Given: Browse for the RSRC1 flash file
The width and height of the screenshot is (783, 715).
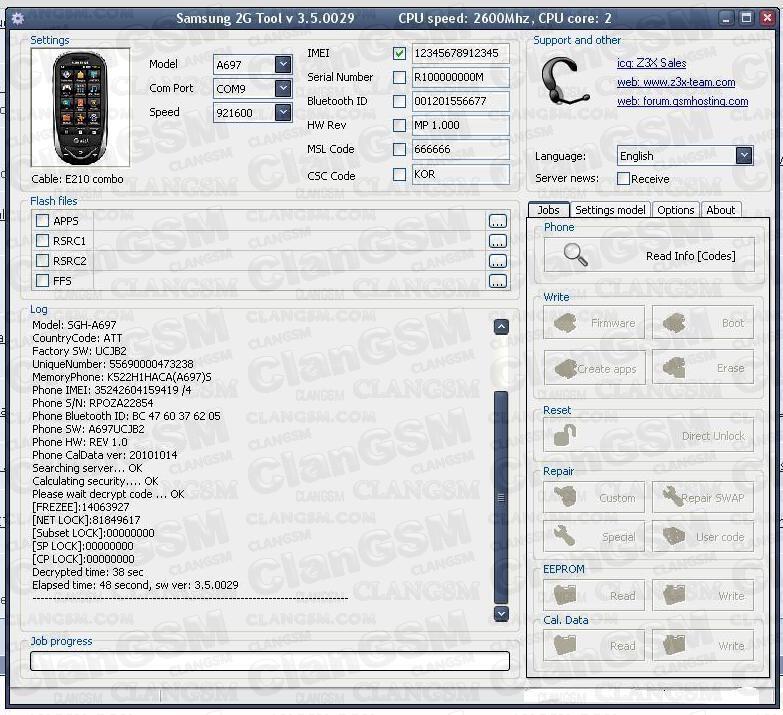Looking at the screenshot, I should pos(497,241).
